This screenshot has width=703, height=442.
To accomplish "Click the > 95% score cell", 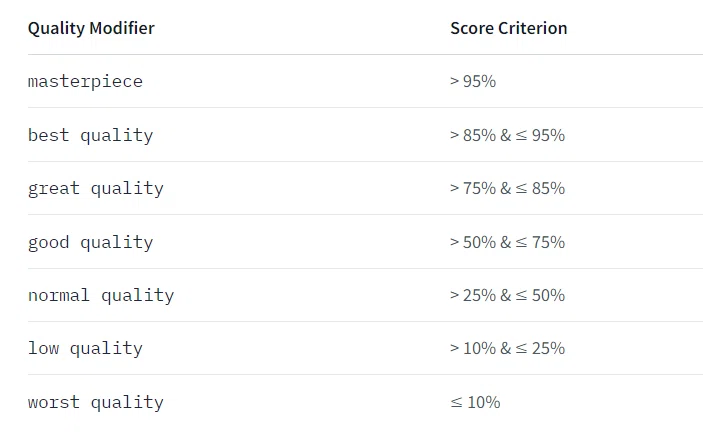I will (x=473, y=81).
